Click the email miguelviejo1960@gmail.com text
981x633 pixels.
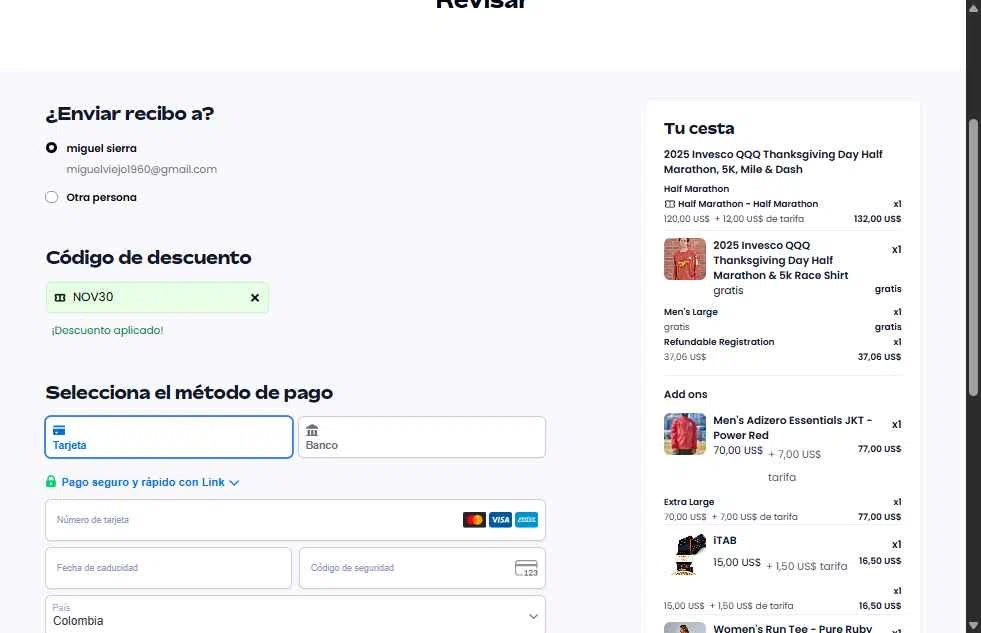pyautogui.click(x=141, y=170)
